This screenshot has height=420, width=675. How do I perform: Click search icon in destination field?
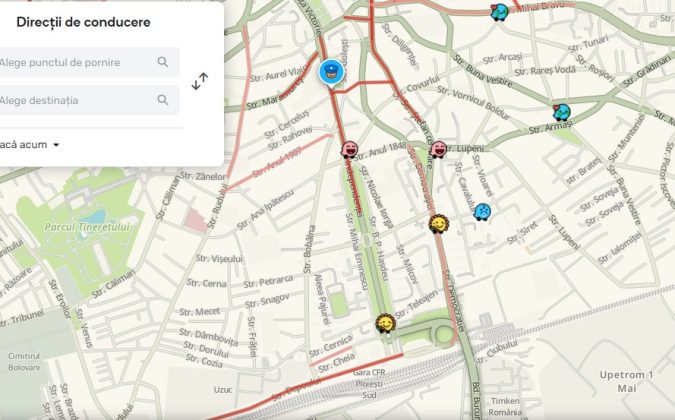click(x=163, y=100)
